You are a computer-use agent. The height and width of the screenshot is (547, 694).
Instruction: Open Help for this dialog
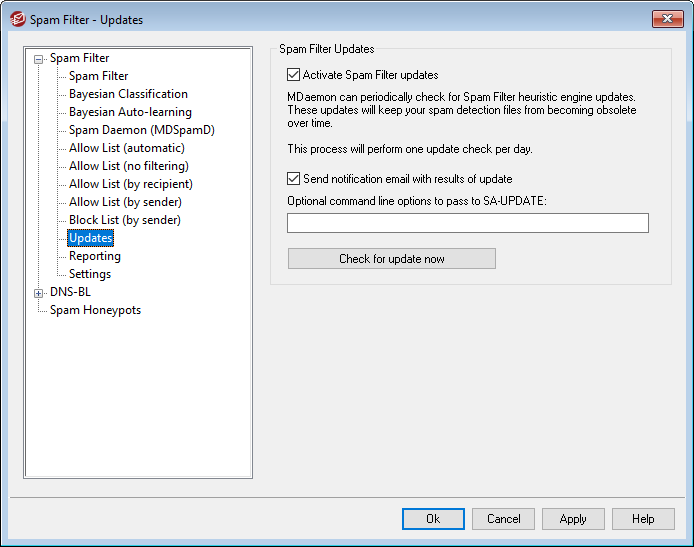[643, 519]
